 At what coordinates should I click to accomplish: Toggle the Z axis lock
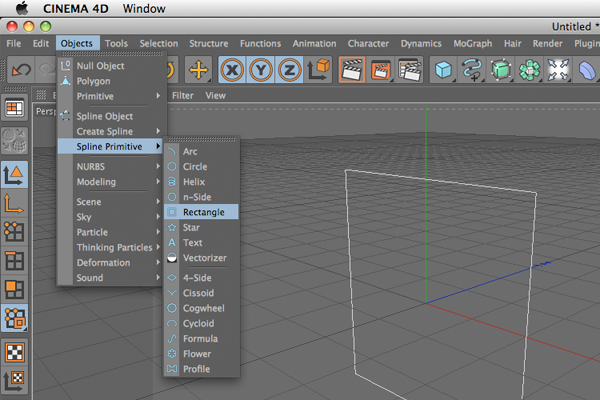(x=289, y=70)
